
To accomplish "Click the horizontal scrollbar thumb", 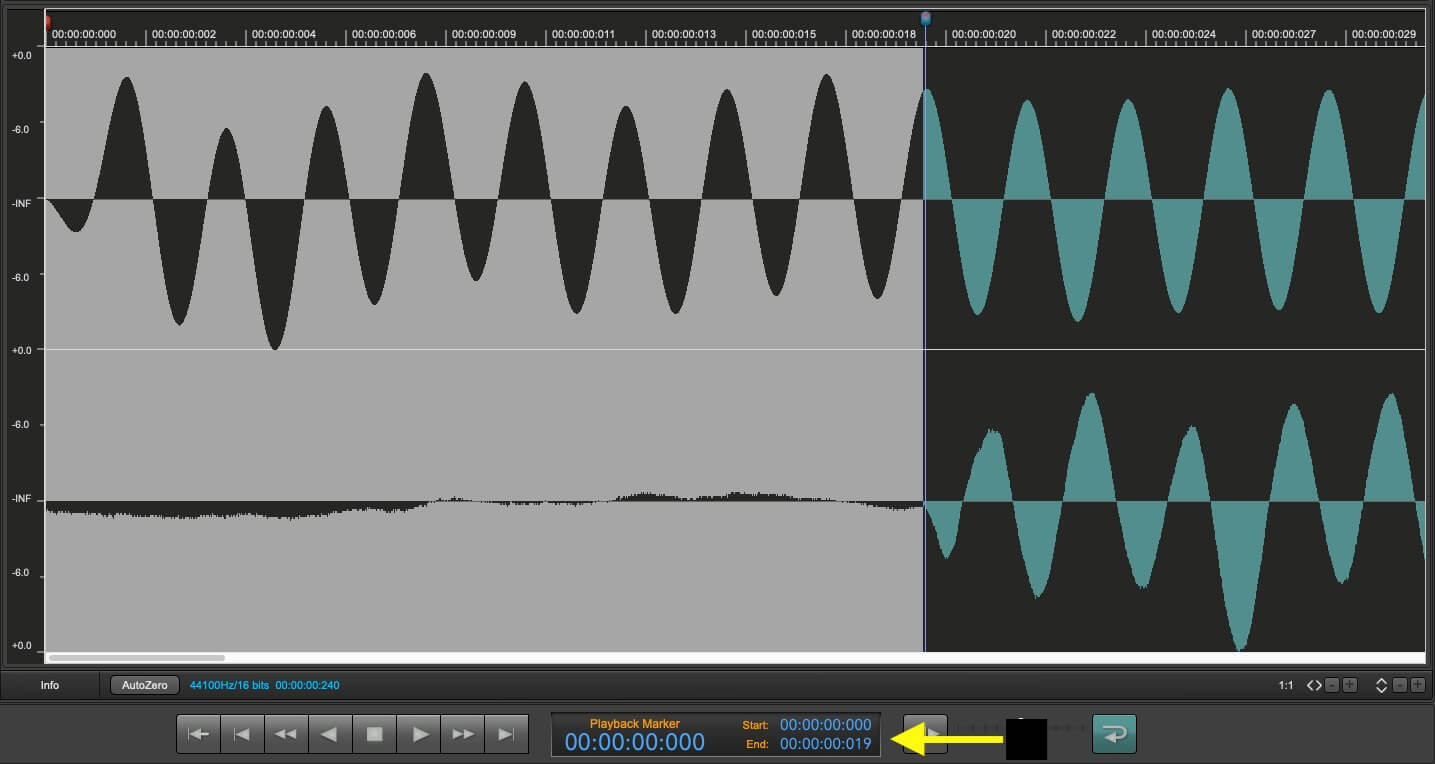I will coord(137,658).
